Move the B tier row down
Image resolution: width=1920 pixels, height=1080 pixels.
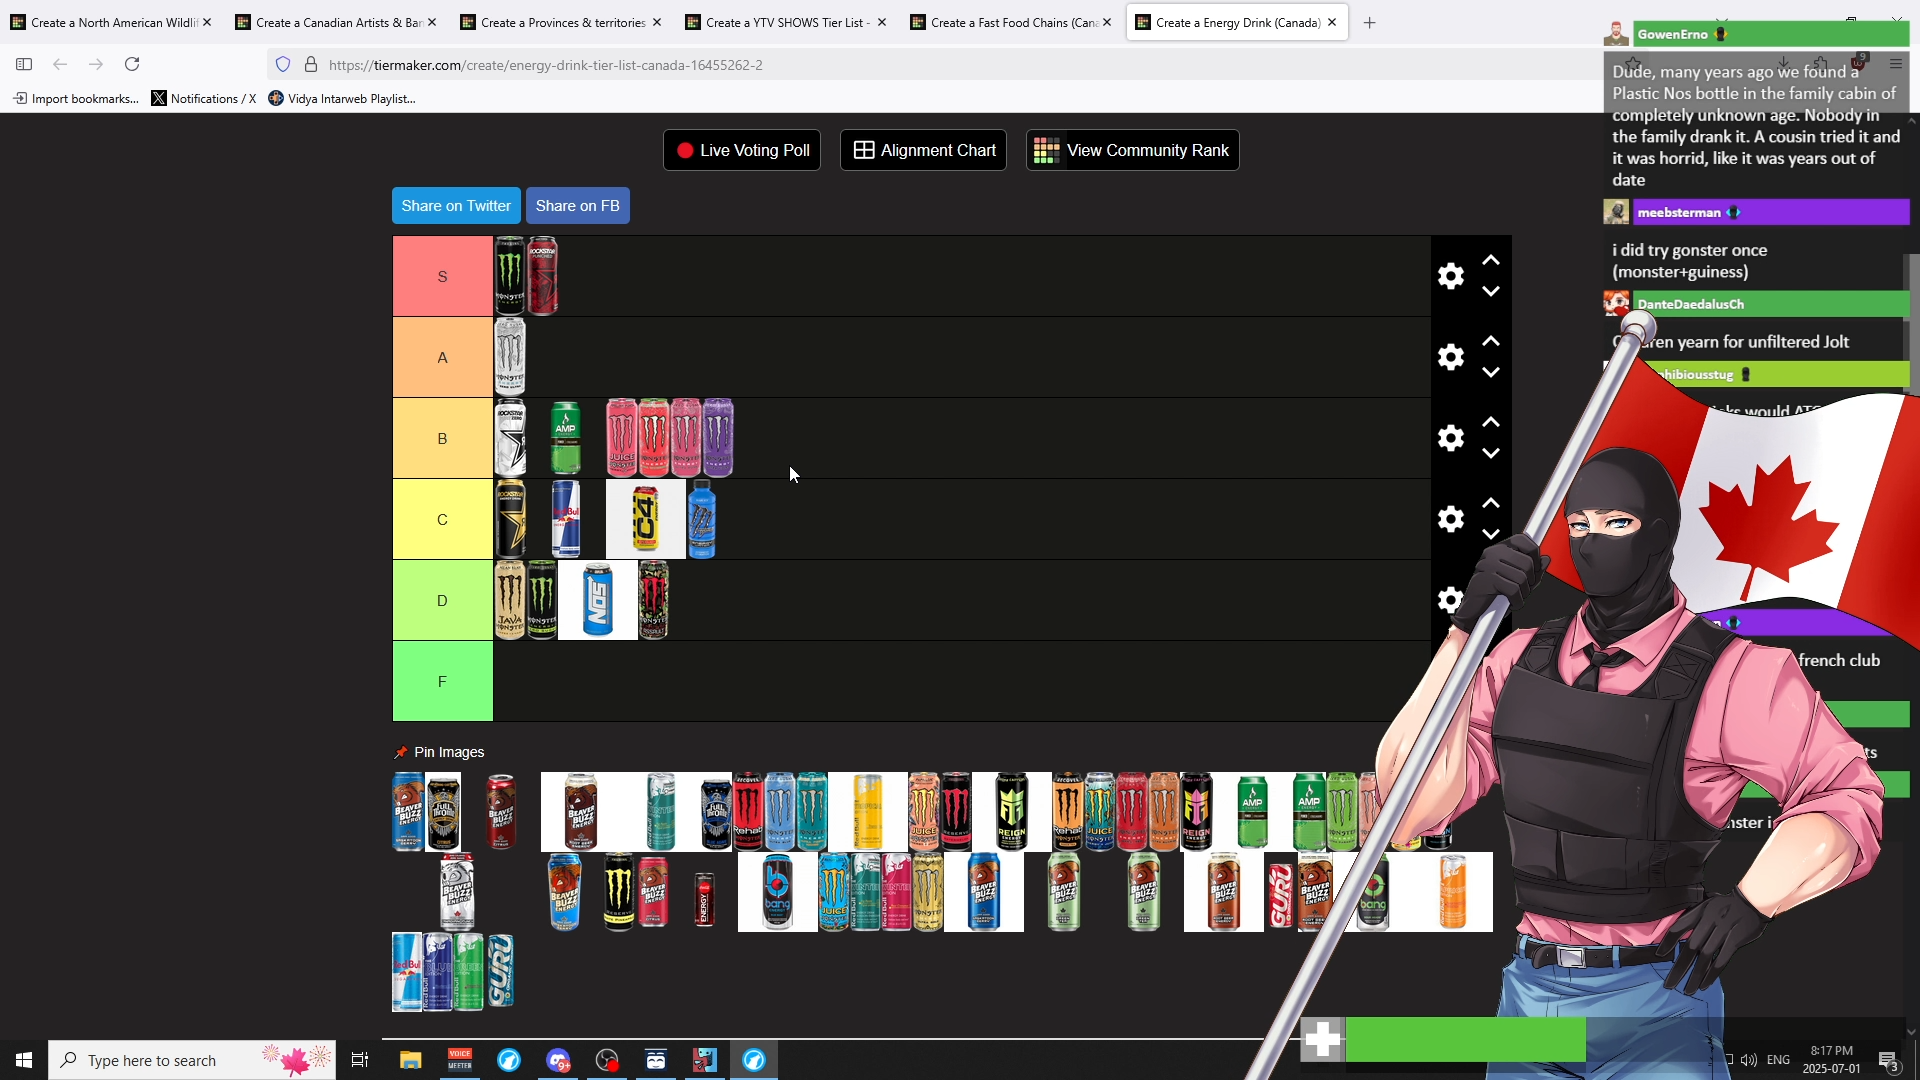pyautogui.click(x=1491, y=453)
